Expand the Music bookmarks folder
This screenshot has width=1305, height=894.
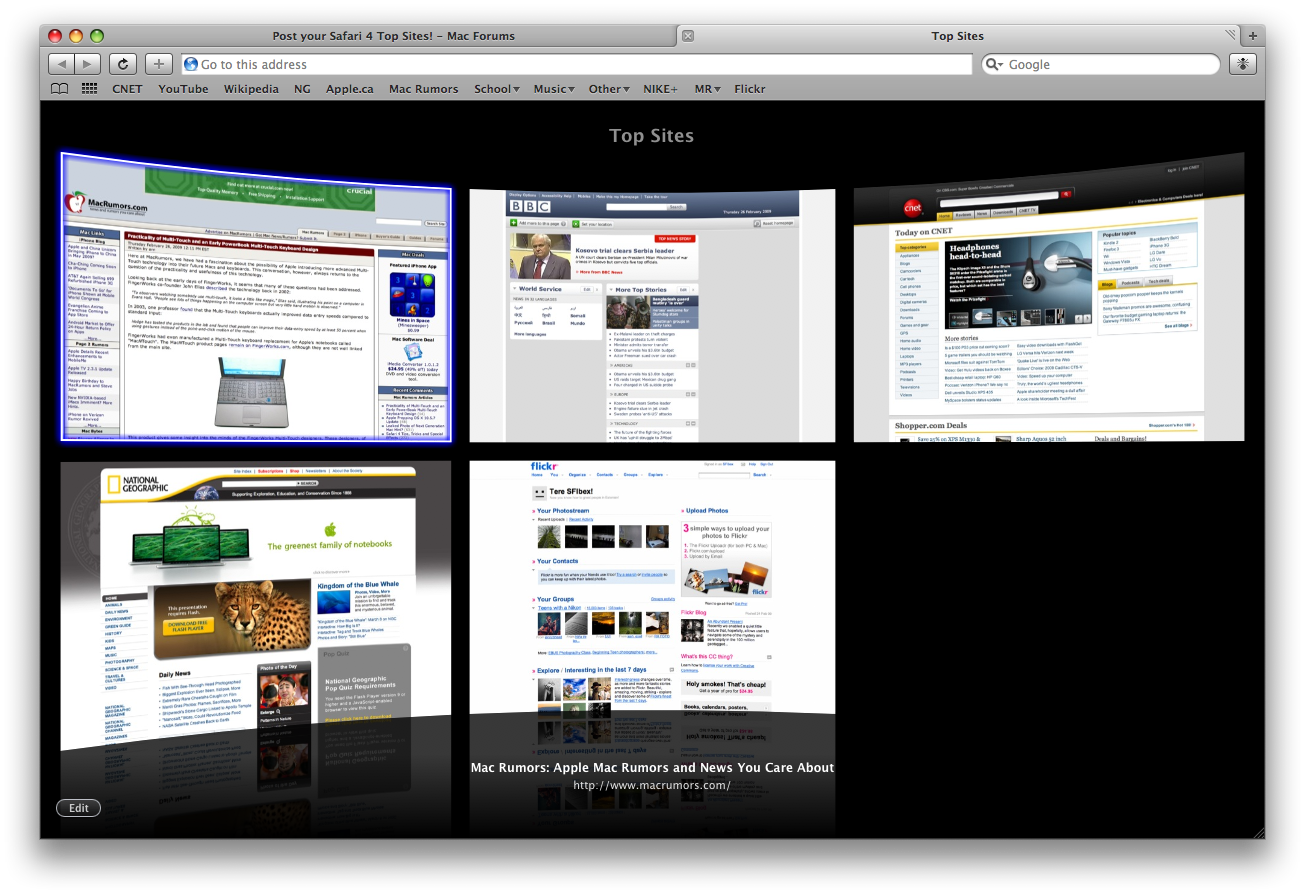tap(554, 89)
